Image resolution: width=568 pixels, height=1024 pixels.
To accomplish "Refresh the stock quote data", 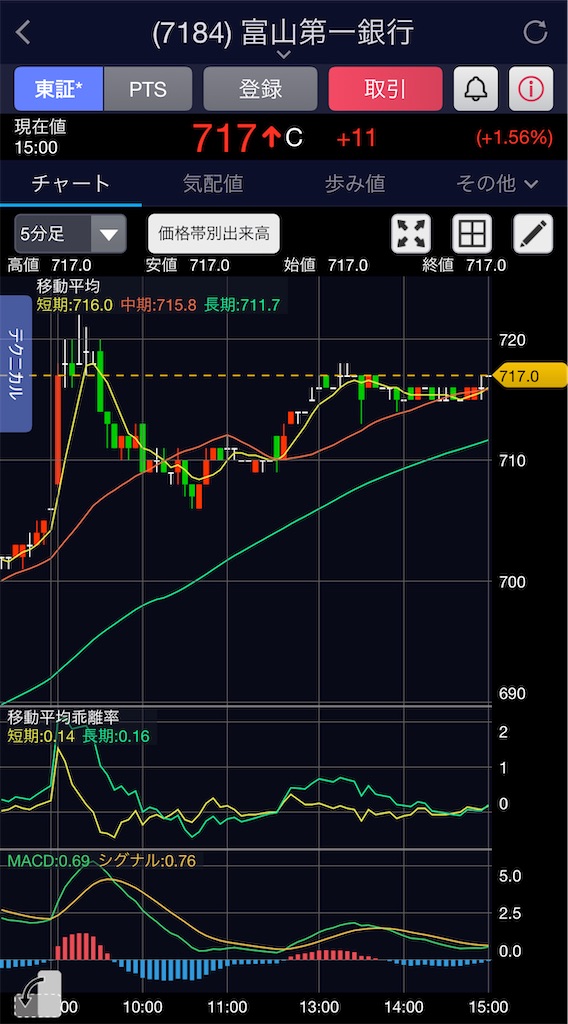I will click(535, 32).
